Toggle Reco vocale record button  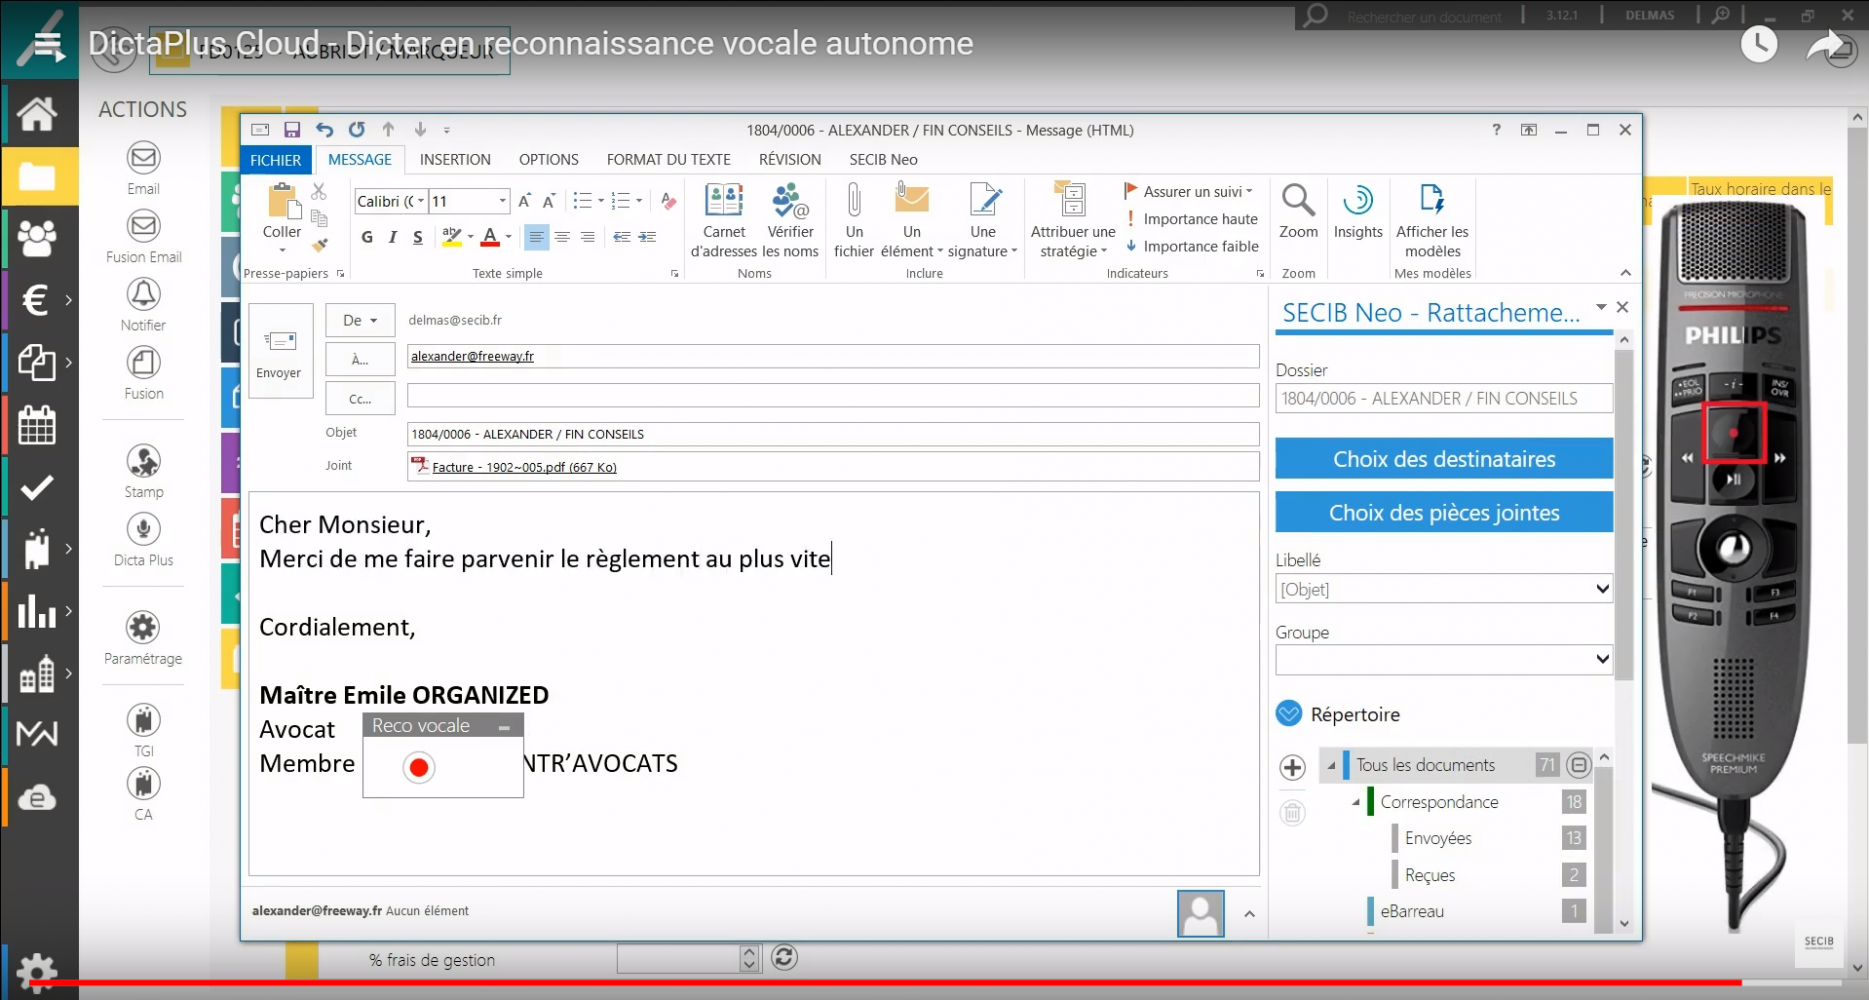tap(419, 767)
